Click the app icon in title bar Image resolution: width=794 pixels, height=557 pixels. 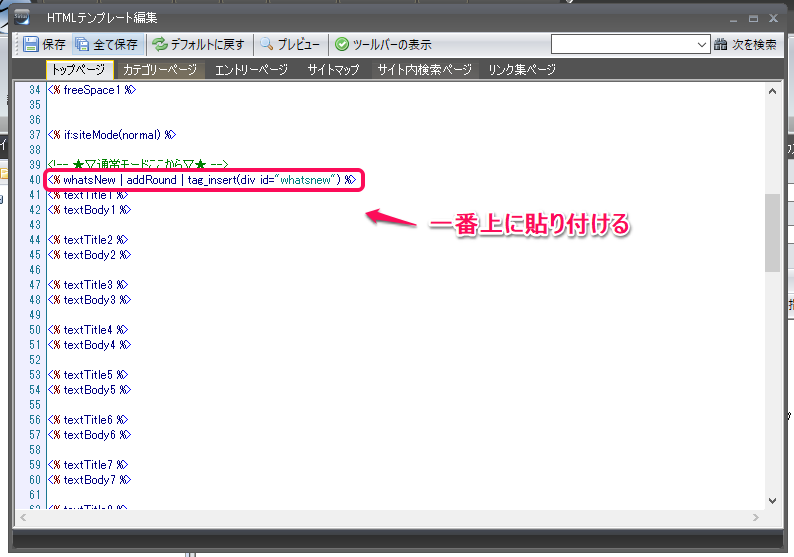tap(22, 17)
